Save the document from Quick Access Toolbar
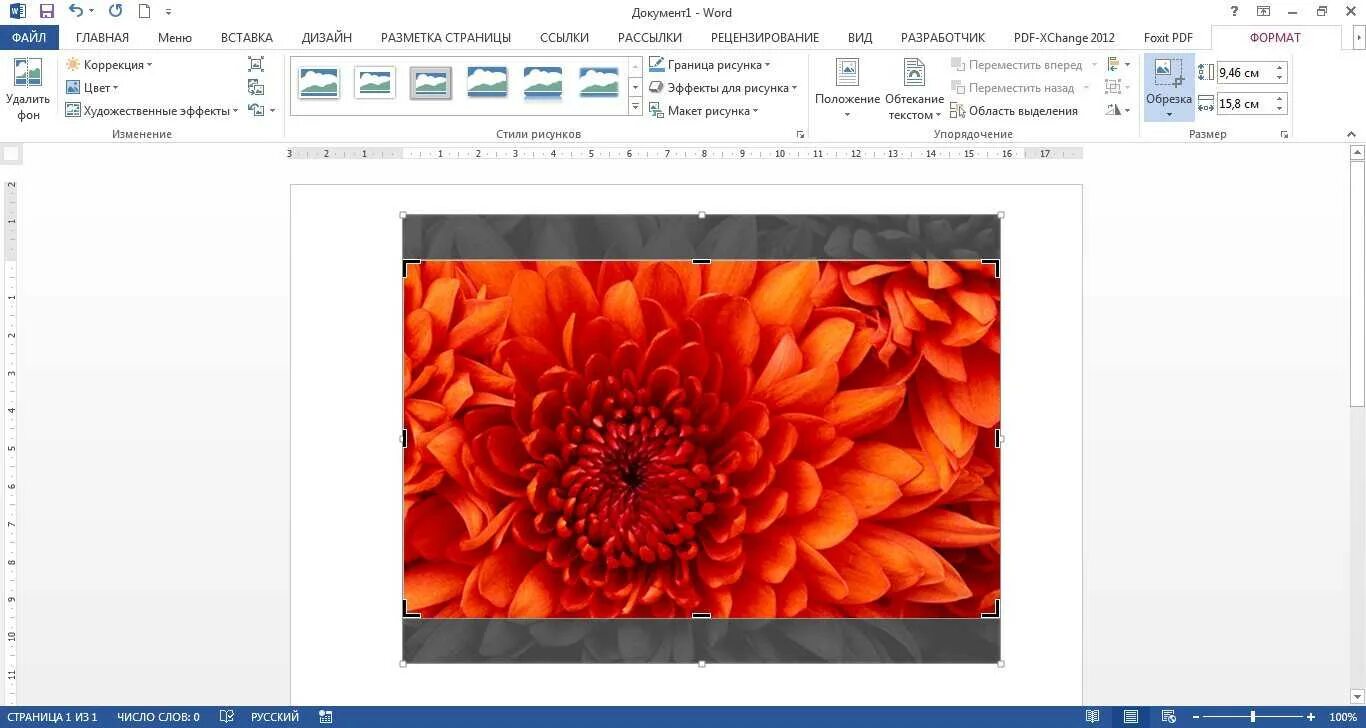This screenshot has height=728, width=1366. click(47, 12)
